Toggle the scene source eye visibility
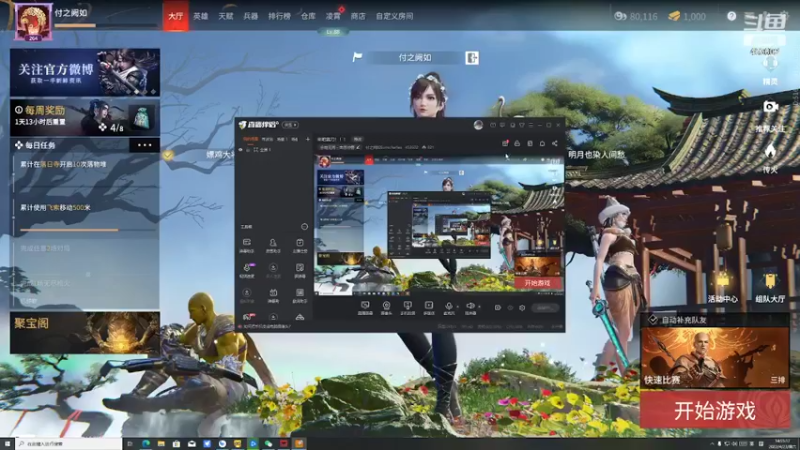 [241, 150]
